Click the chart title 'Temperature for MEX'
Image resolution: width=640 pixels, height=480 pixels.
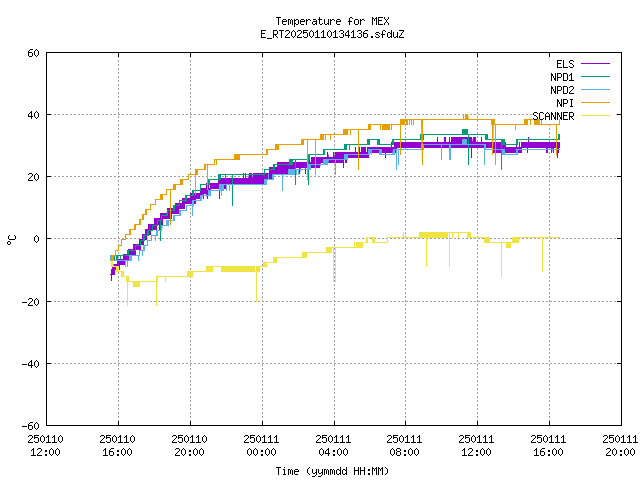pyautogui.click(x=332, y=21)
